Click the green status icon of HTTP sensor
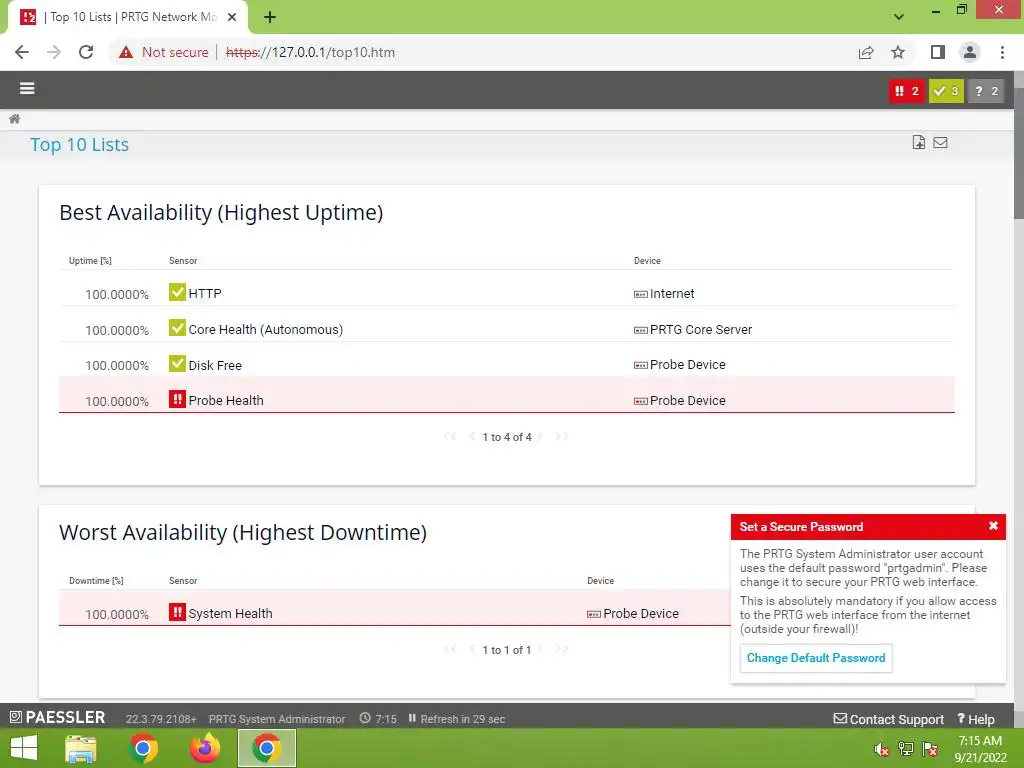 click(177, 292)
